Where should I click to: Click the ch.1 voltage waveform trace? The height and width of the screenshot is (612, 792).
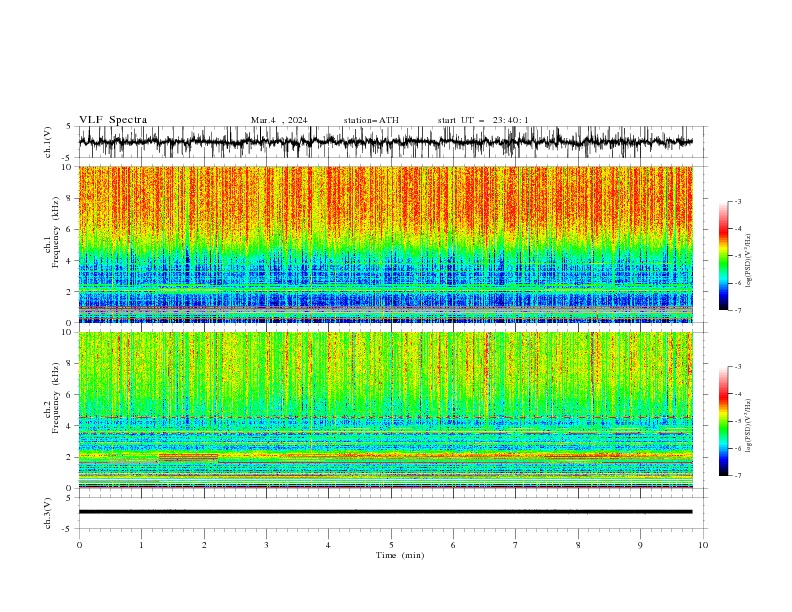click(x=386, y=142)
